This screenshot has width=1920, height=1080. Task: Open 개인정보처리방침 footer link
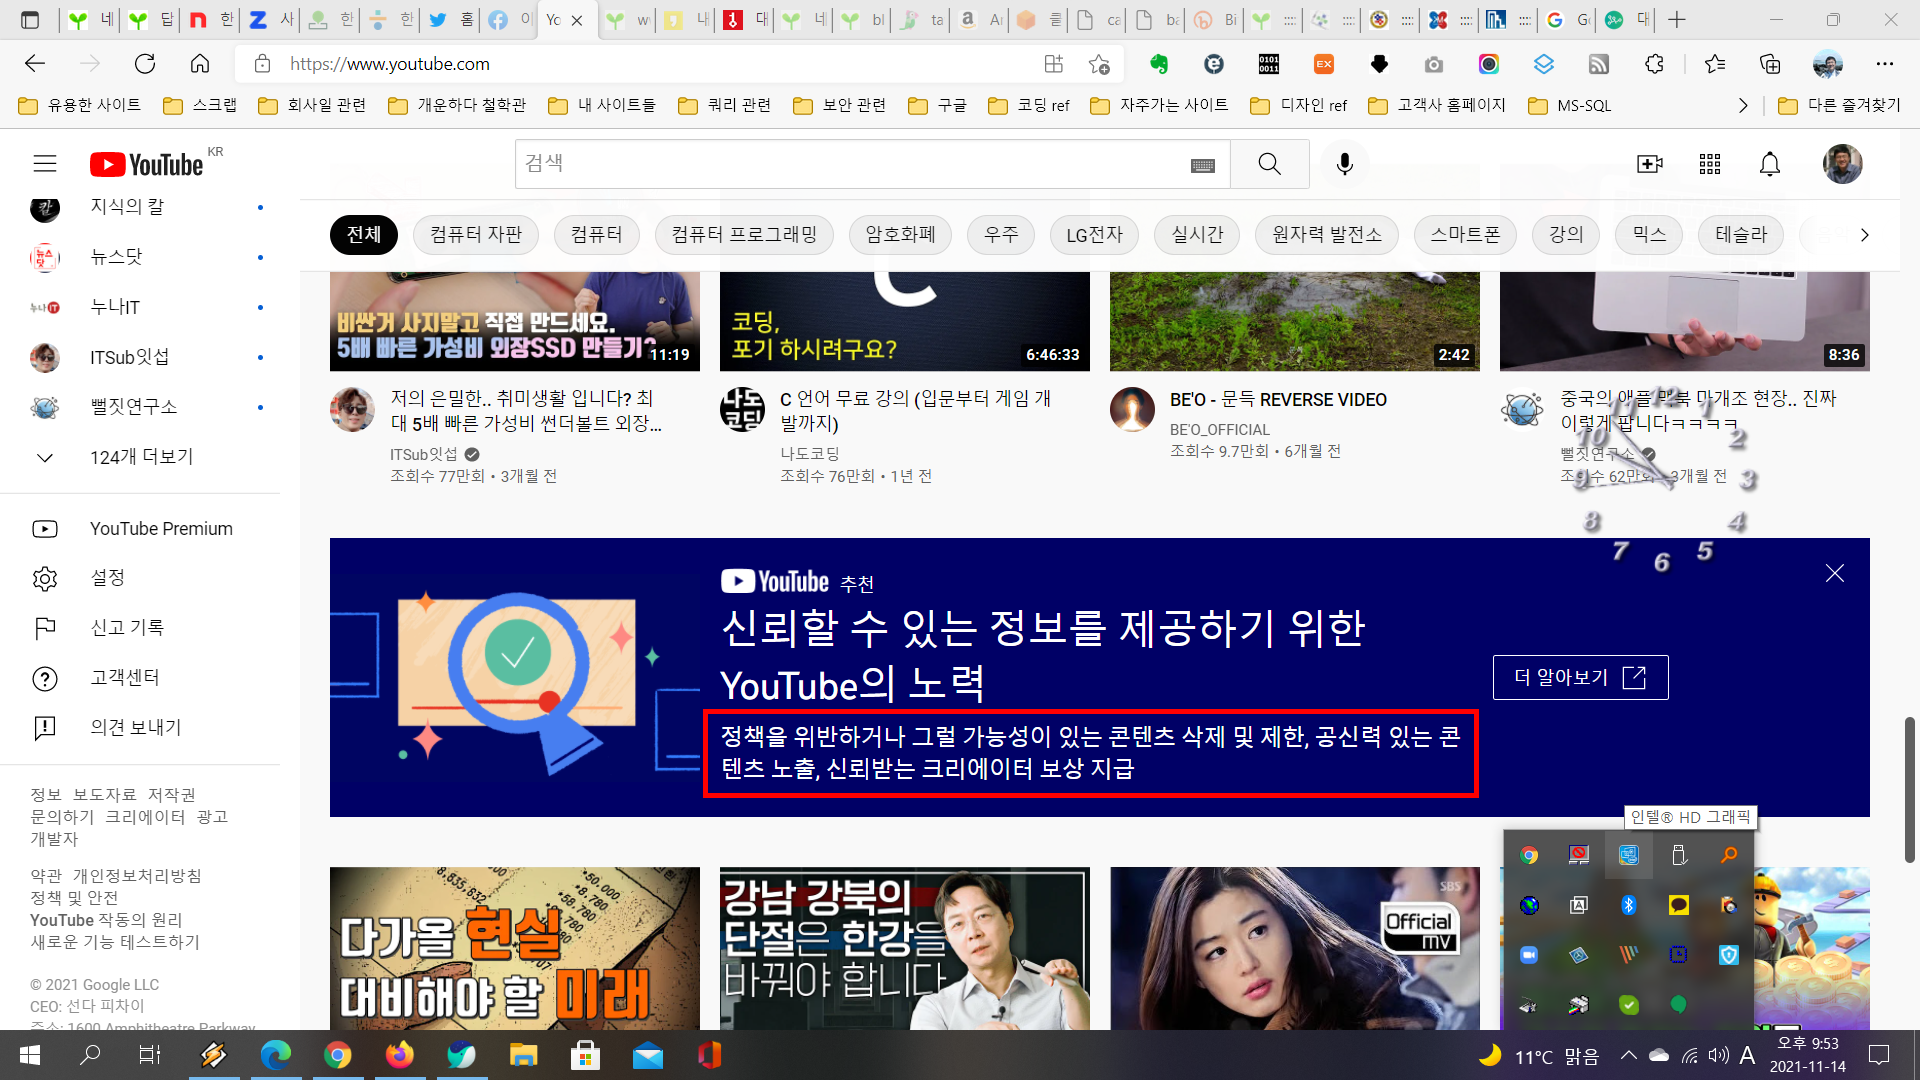click(x=137, y=876)
